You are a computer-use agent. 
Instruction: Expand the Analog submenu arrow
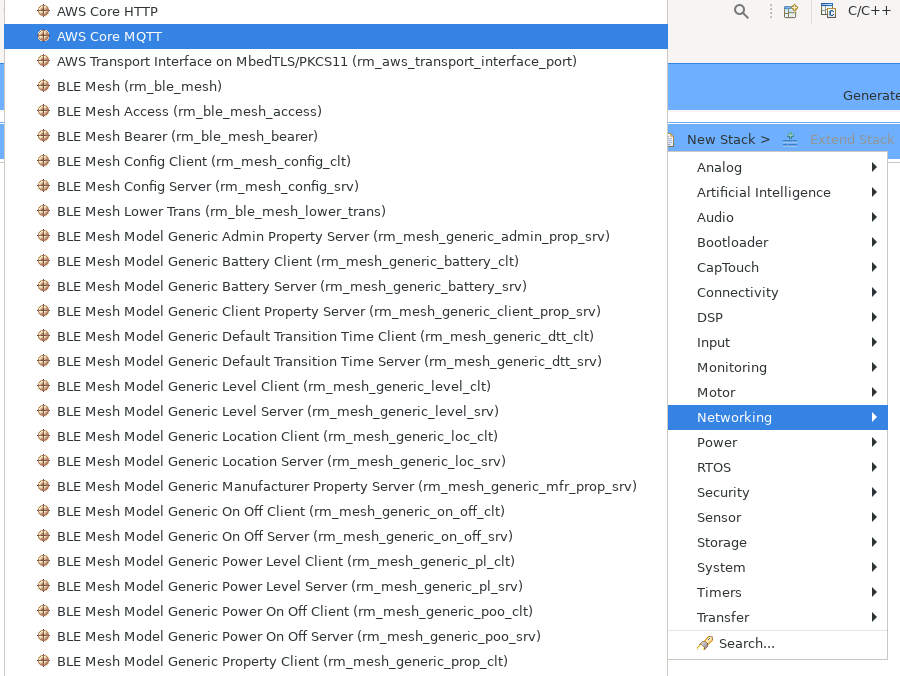click(x=874, y=167)
